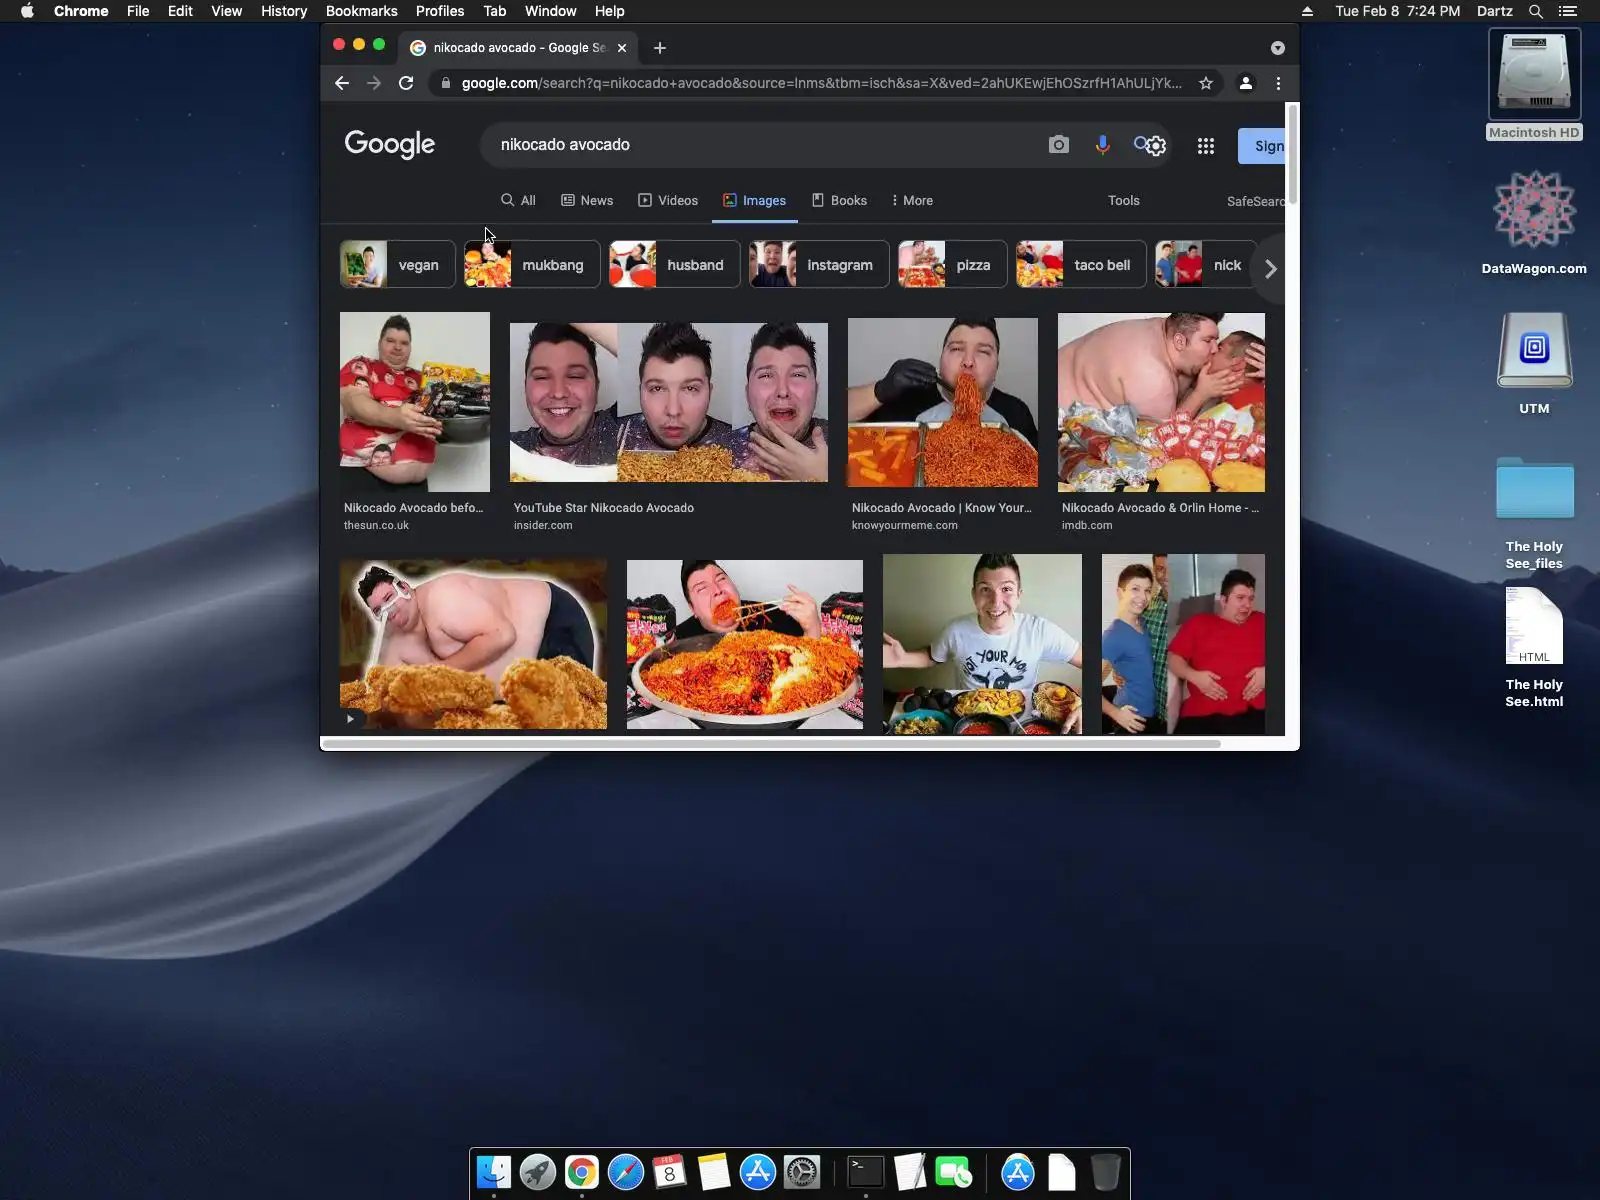Close the nikocado avocado tab

pos(622,48)
